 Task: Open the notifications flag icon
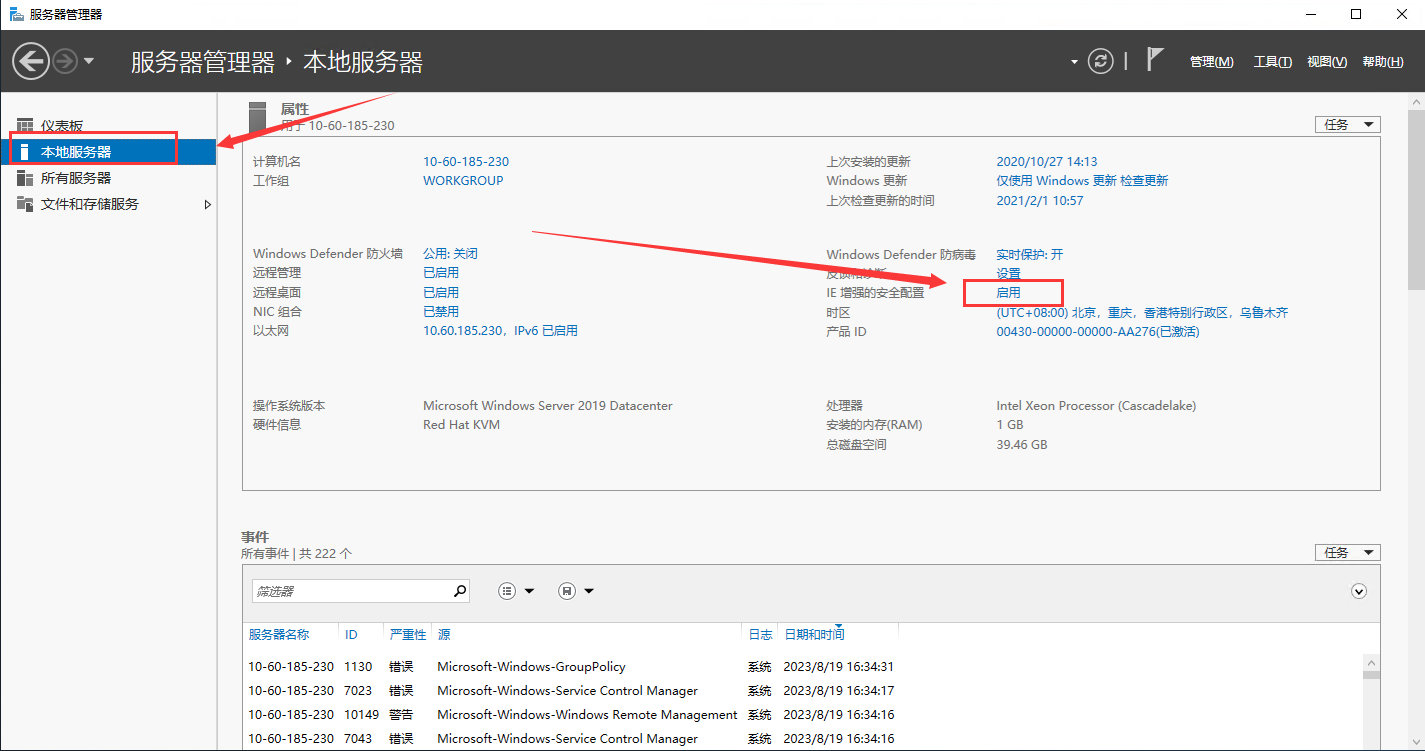point(1155,60)
